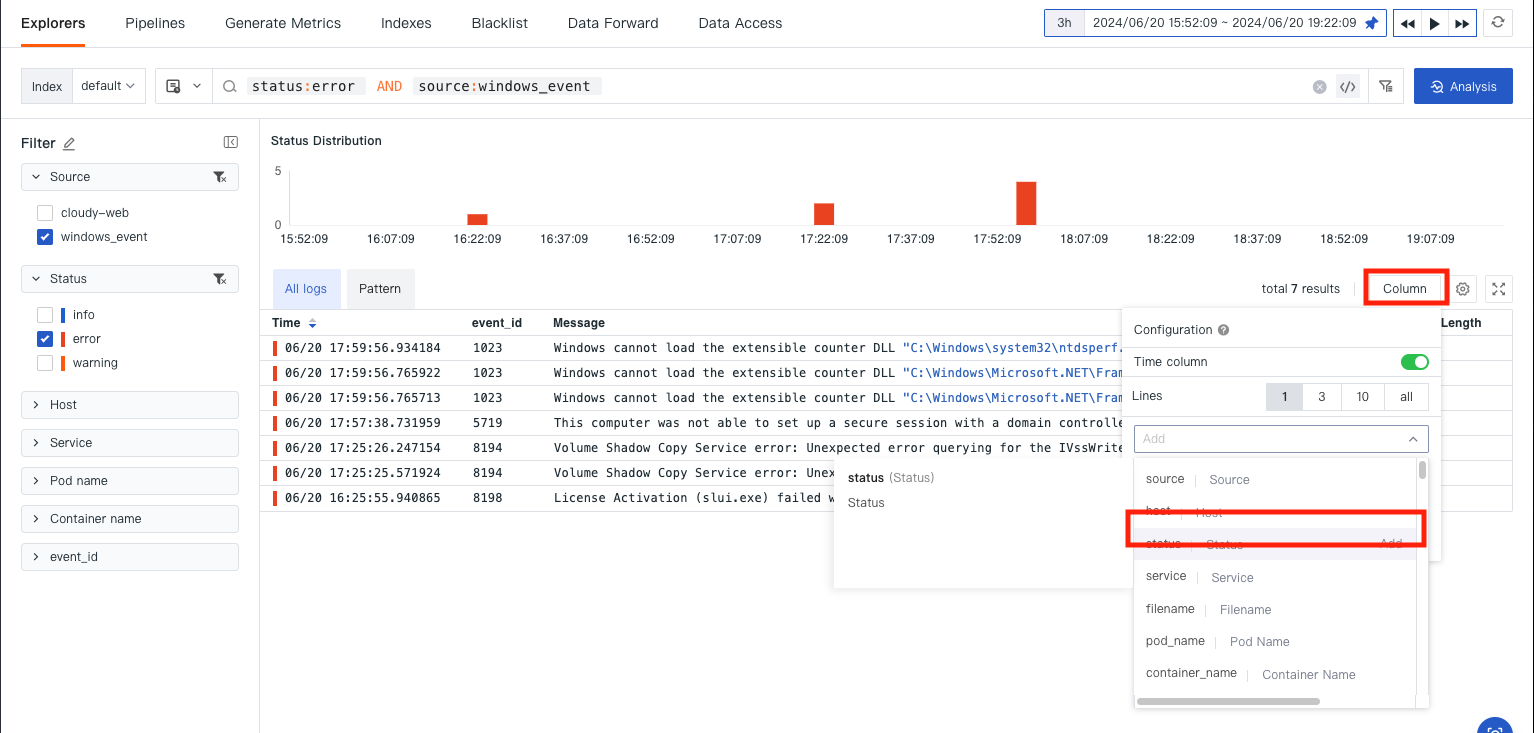1534x733 pixels.
Task: Expand the Container name filter section
Action: [130, 519]
